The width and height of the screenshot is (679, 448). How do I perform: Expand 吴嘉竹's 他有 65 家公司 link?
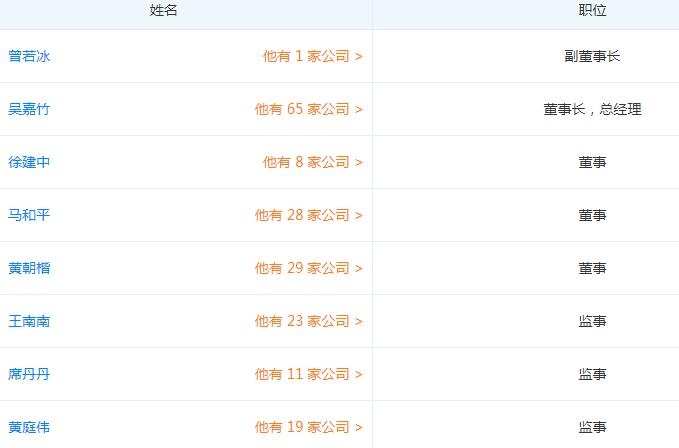308,110
